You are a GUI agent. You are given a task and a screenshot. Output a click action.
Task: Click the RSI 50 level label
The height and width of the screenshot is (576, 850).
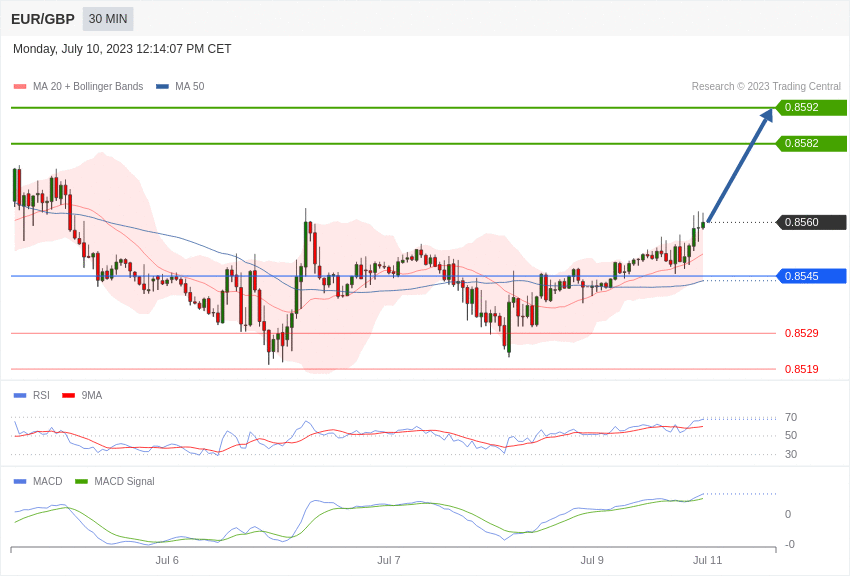[791, 436]
